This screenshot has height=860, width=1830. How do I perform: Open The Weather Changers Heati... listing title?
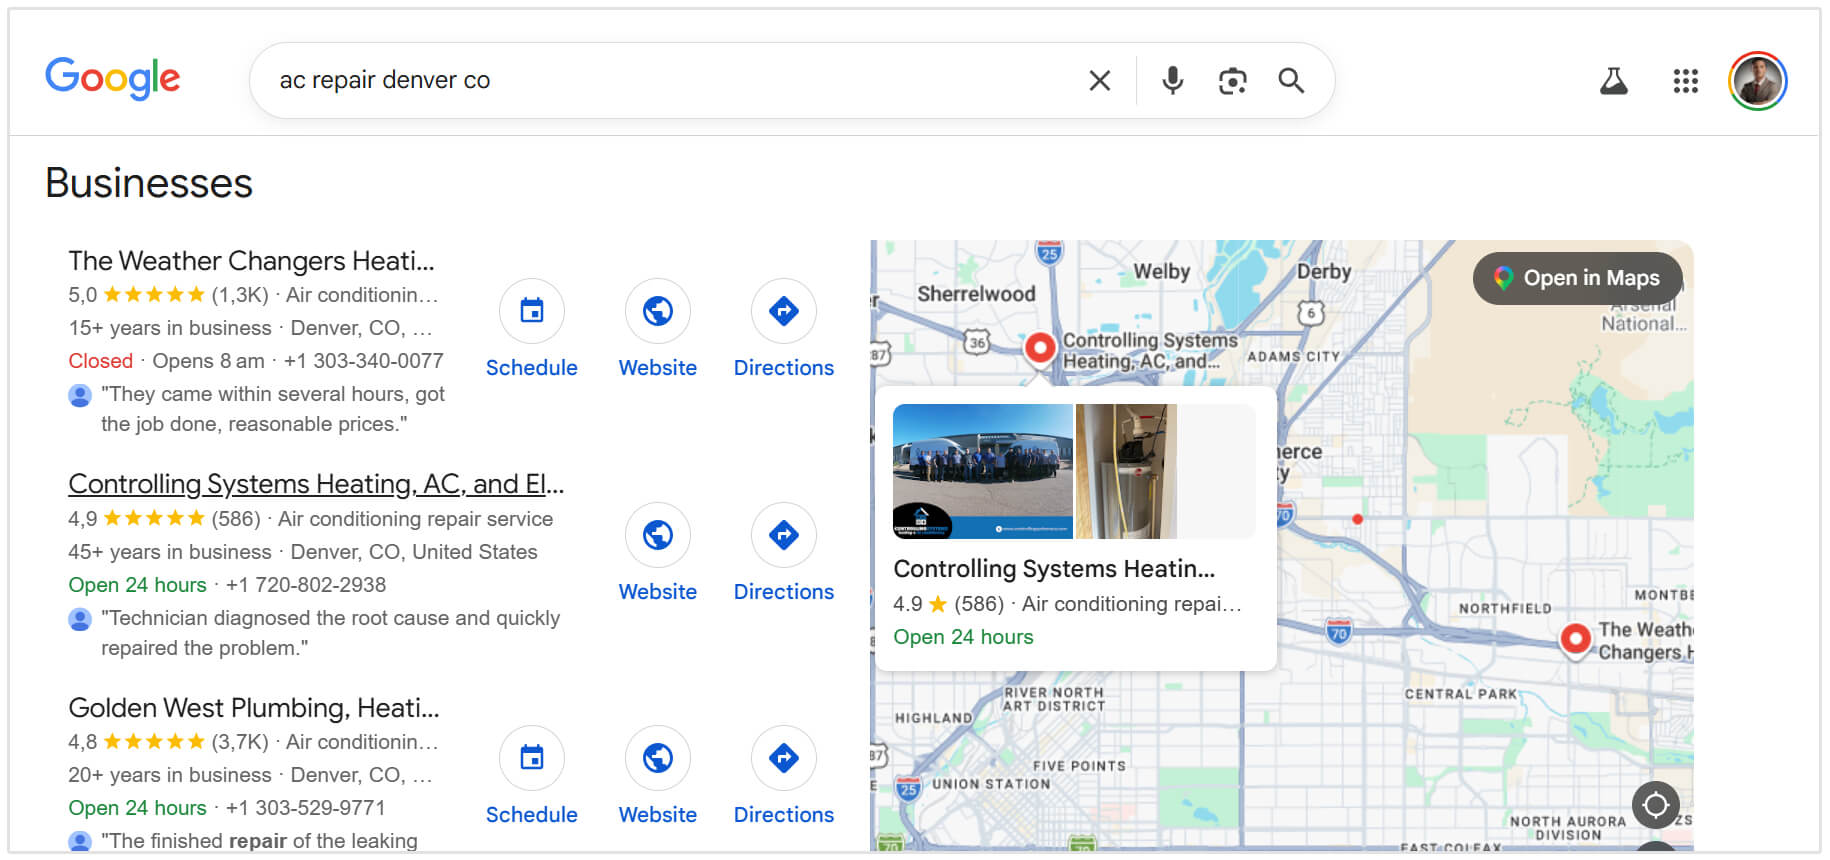251,261
